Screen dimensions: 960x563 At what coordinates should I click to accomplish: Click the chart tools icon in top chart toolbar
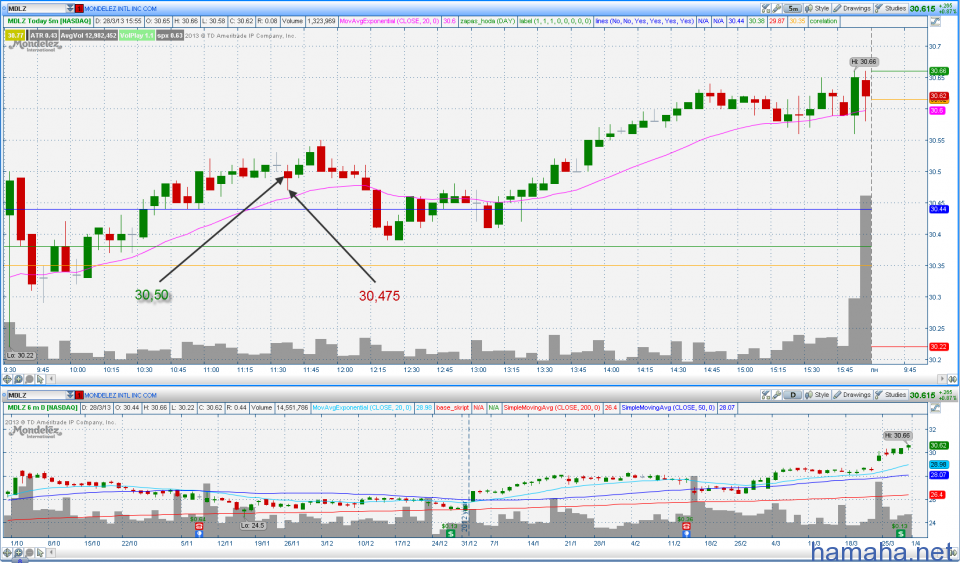pos(765,9)
